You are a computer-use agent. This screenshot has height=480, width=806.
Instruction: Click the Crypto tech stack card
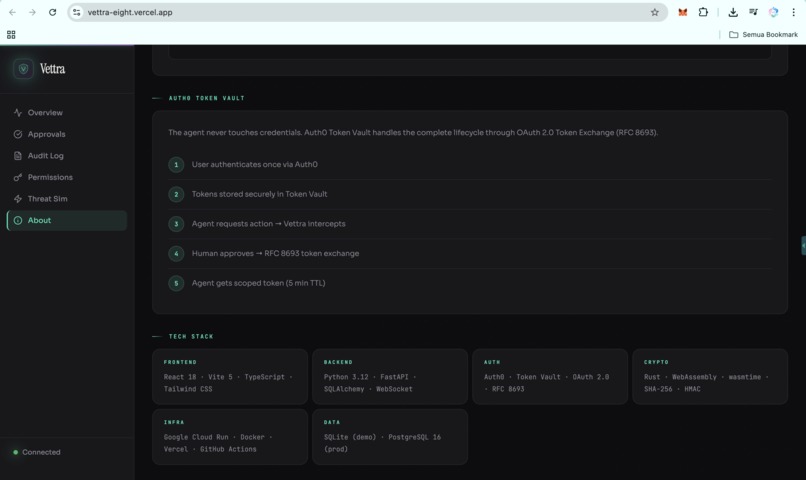click(710, 377)
